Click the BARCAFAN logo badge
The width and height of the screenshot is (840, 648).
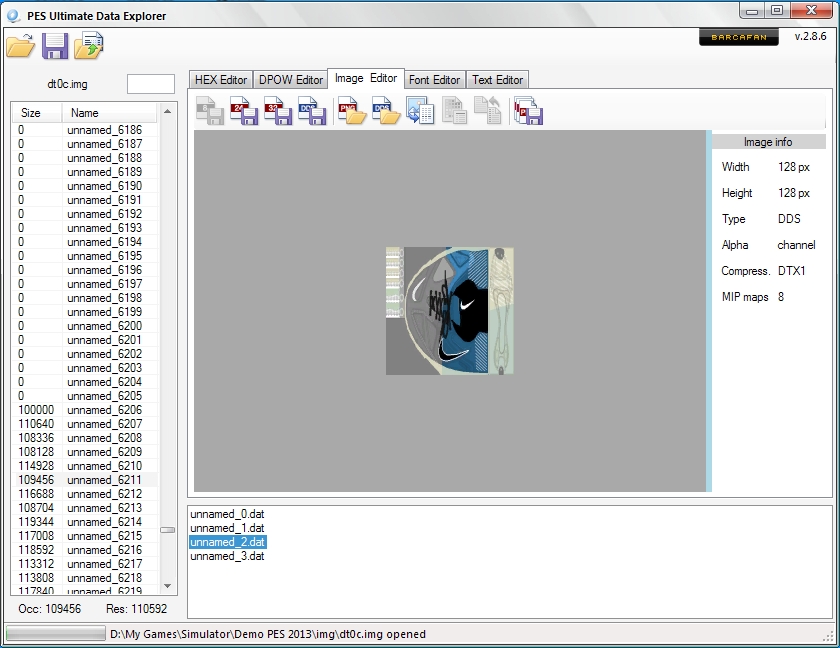739,37
